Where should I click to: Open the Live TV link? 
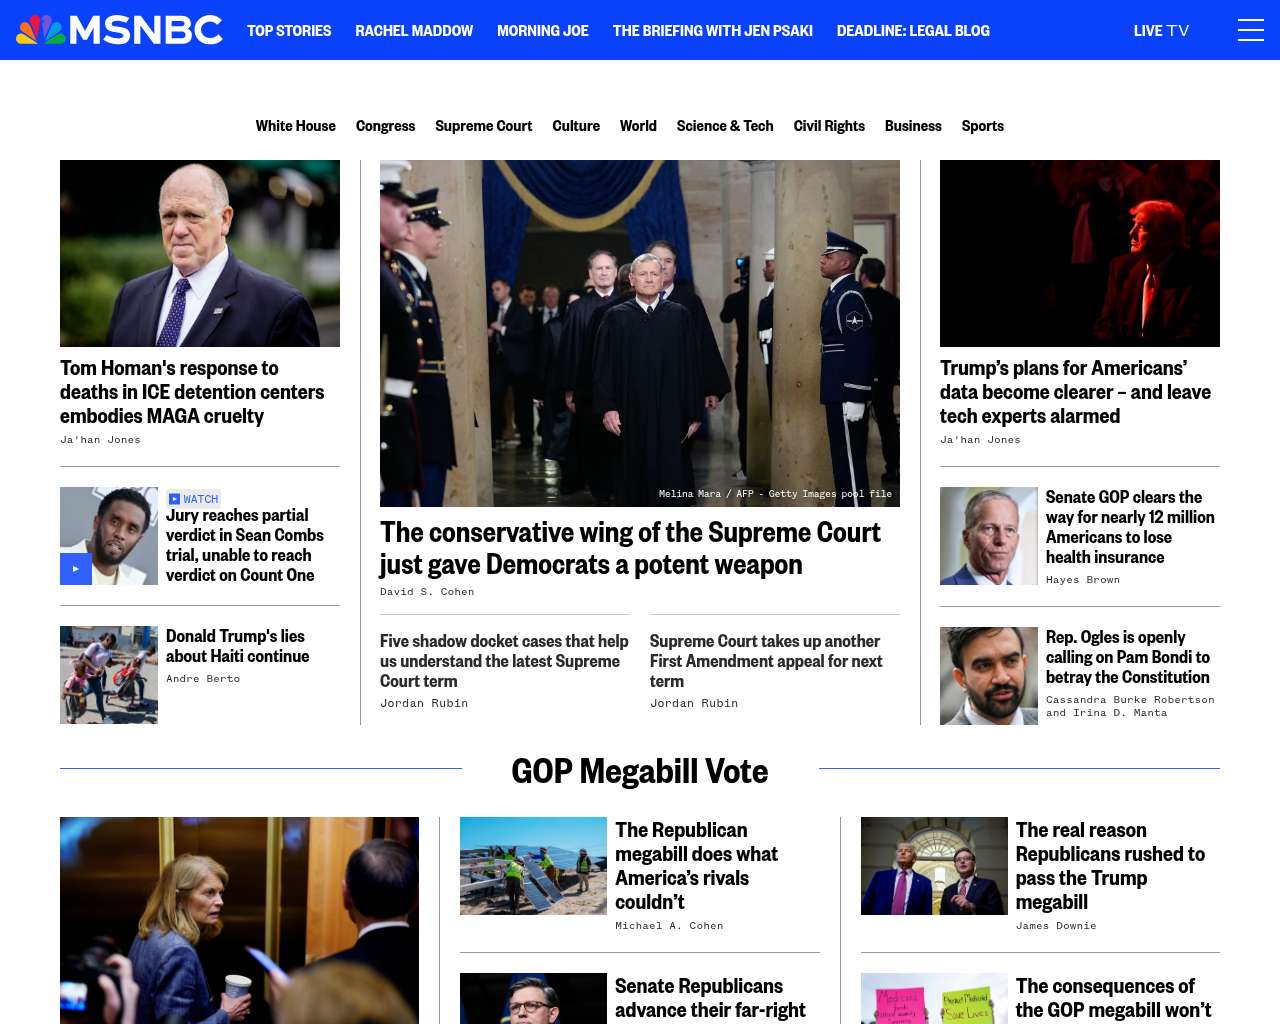(1161, 30)
